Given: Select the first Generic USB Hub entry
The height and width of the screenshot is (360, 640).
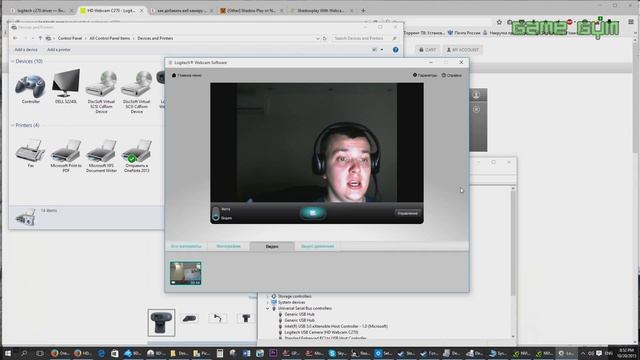Looking at the screenshot, I should click(x=296, y=314).
